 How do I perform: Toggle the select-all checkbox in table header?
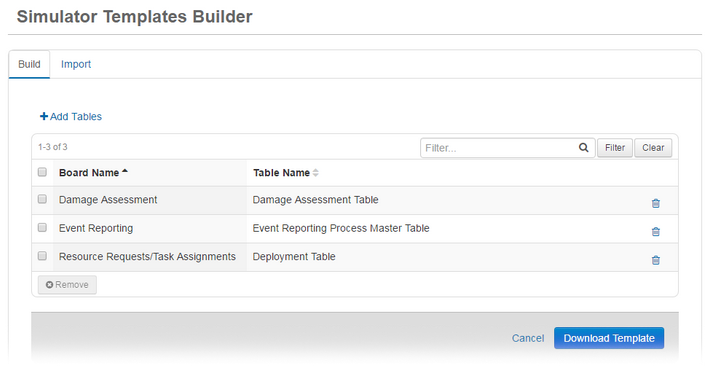click(42, 172)
